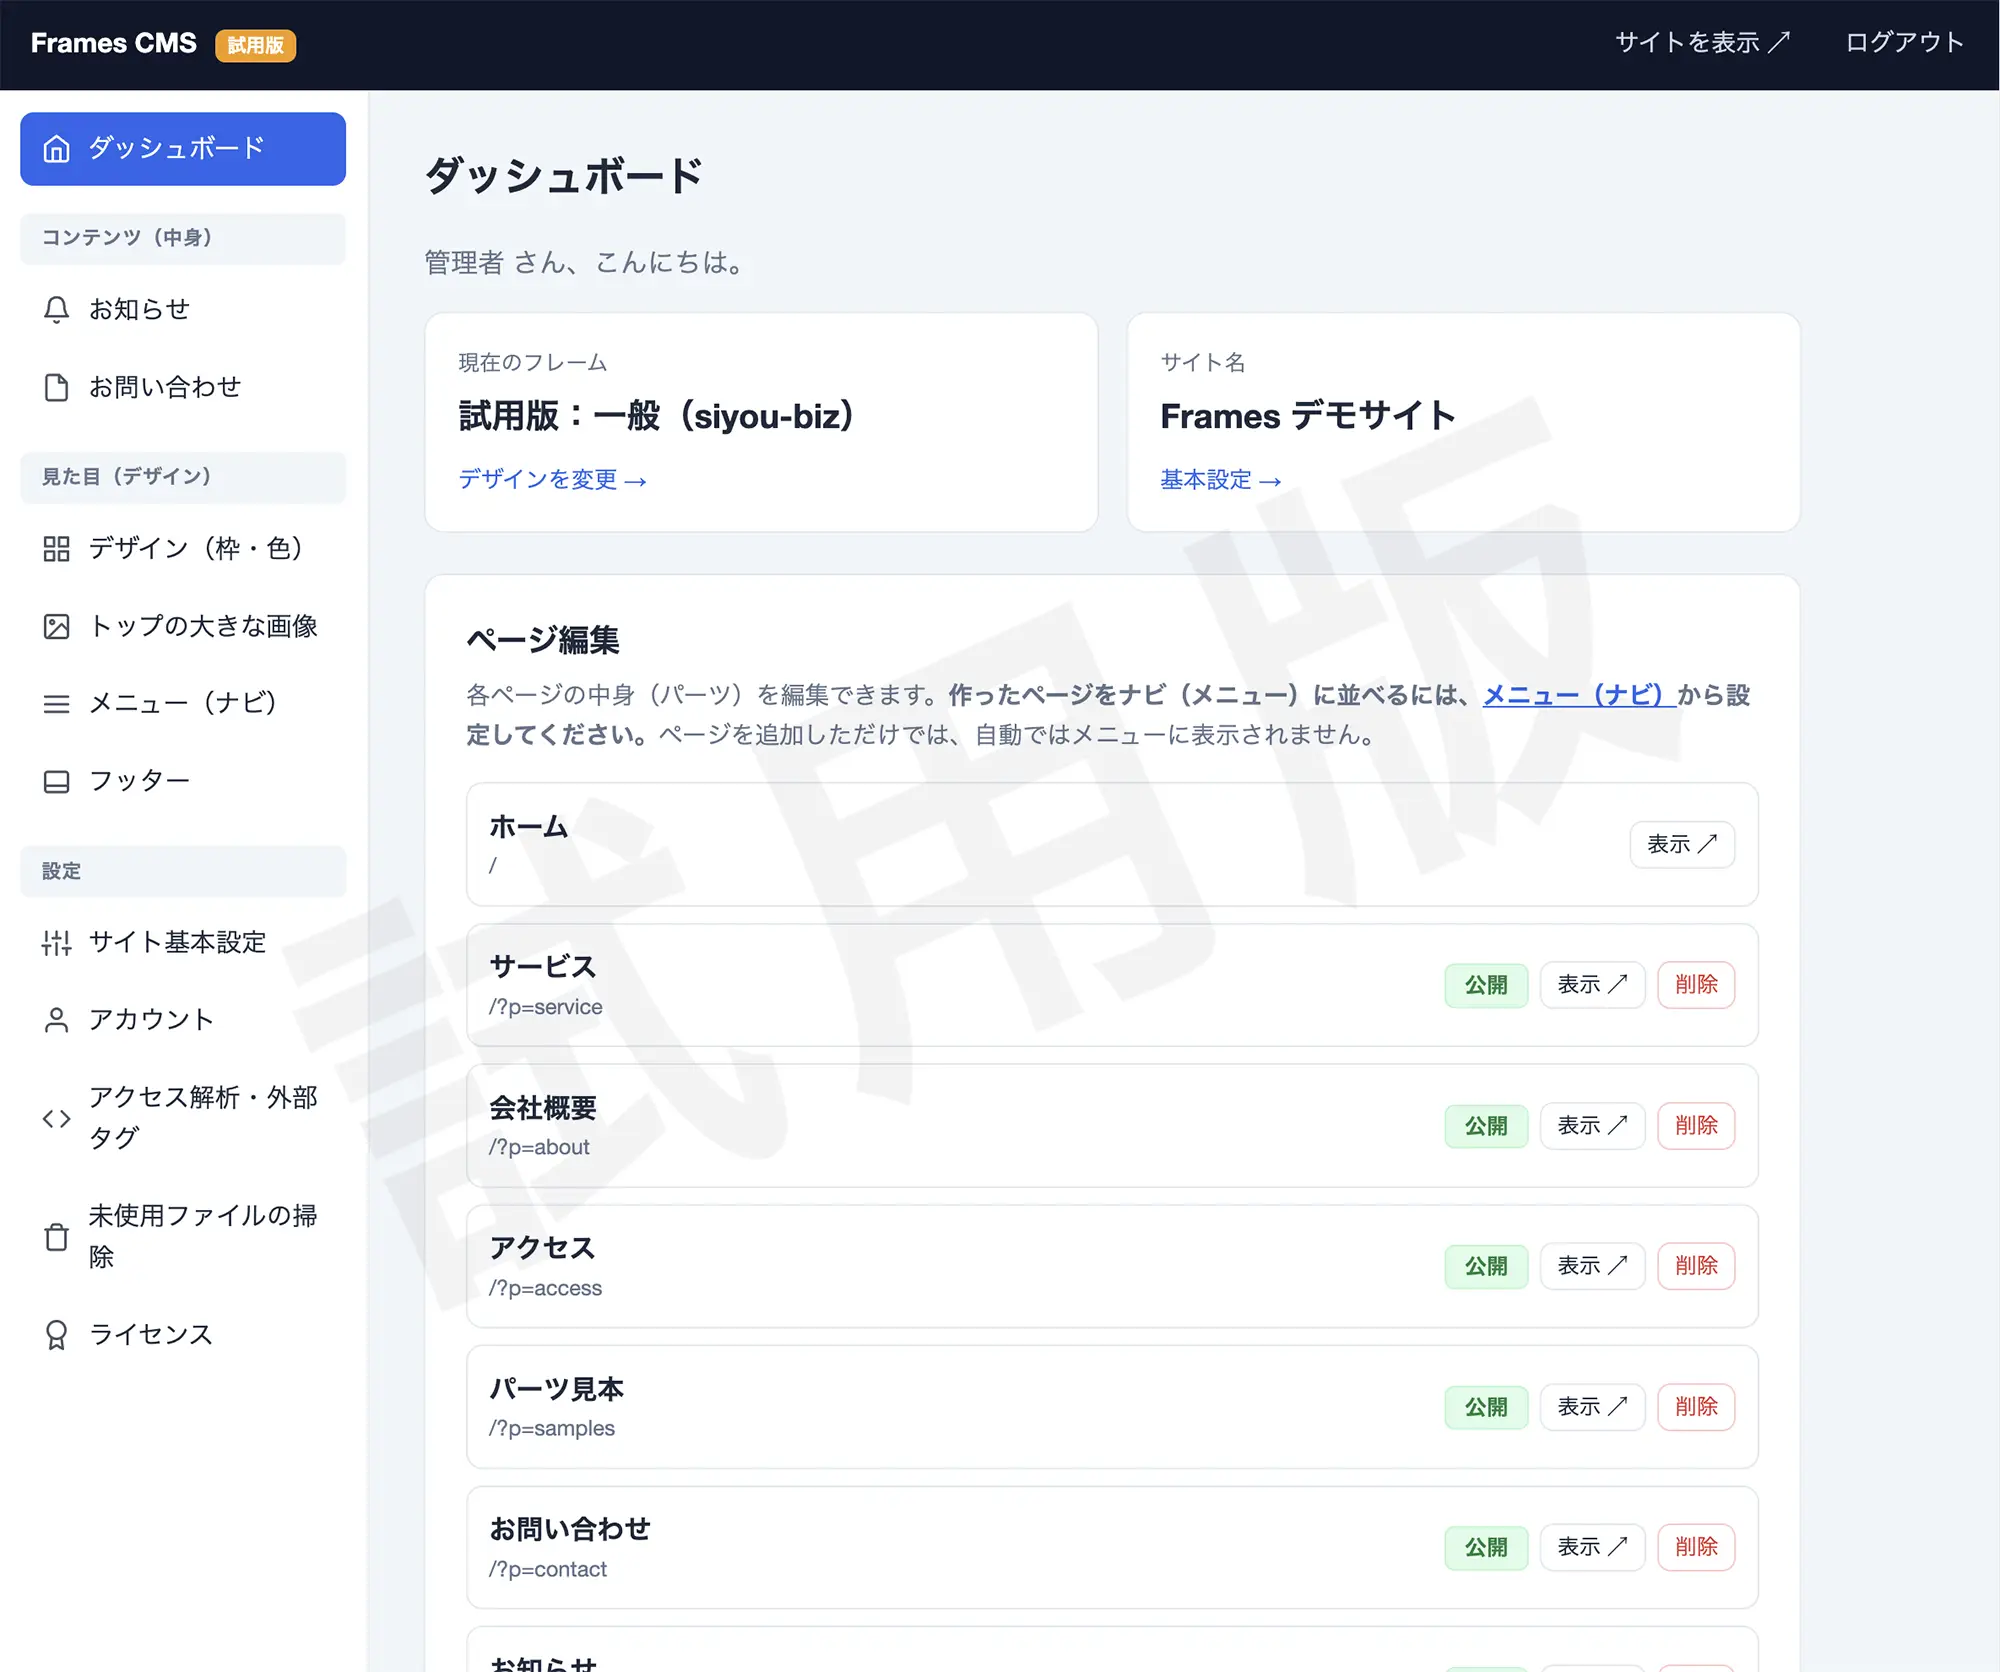The width and height of the screenshot is (2000, 1672).
Task: Click the bell icon next to お知らせ
Action: pyautogui.click(x=57, y=310)
